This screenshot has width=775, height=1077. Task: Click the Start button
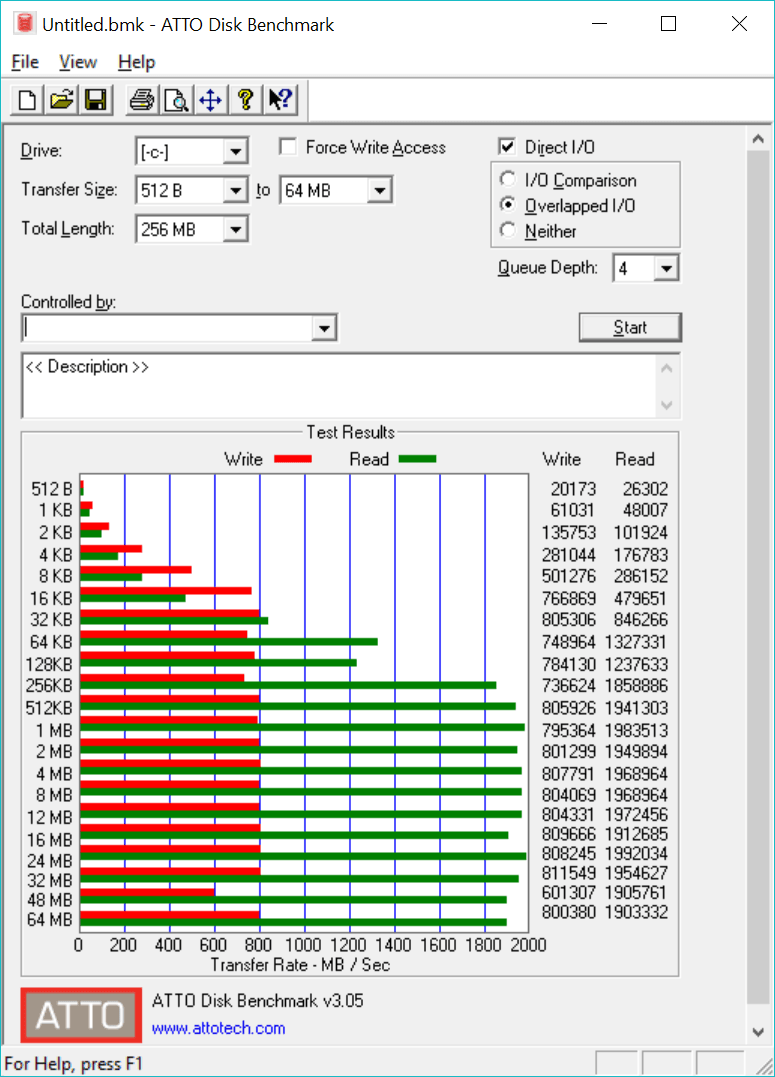630,327
